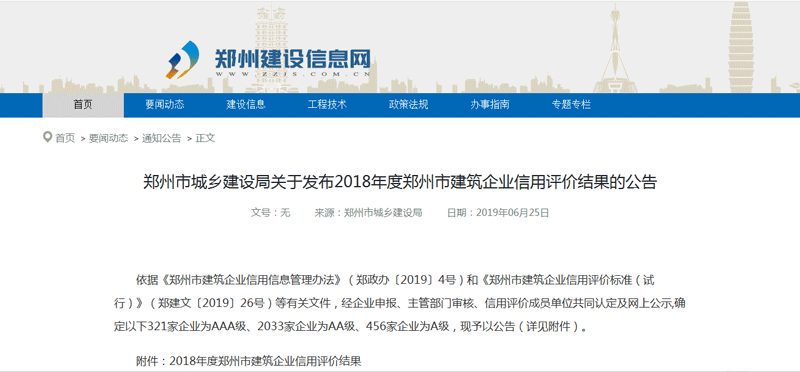This screenshot has width=800, height=372.
Task: Open 专题专栏 in the nav bar
Action: pyautogui.click(x=571, y=105)
